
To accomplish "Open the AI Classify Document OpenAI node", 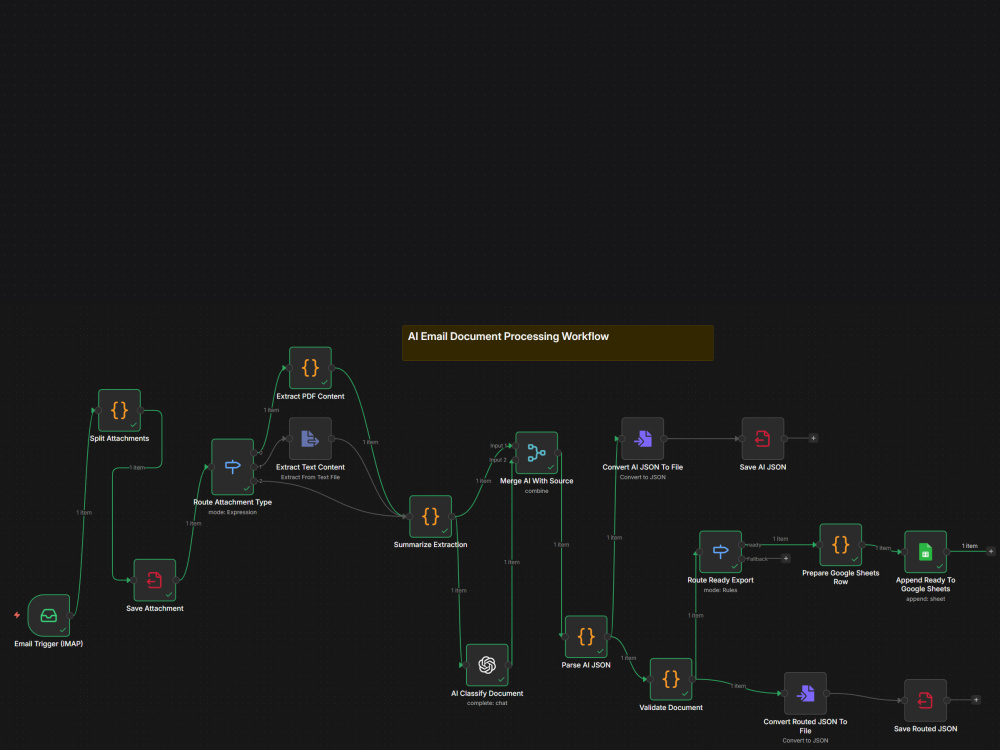I will (x=487, y=665).
